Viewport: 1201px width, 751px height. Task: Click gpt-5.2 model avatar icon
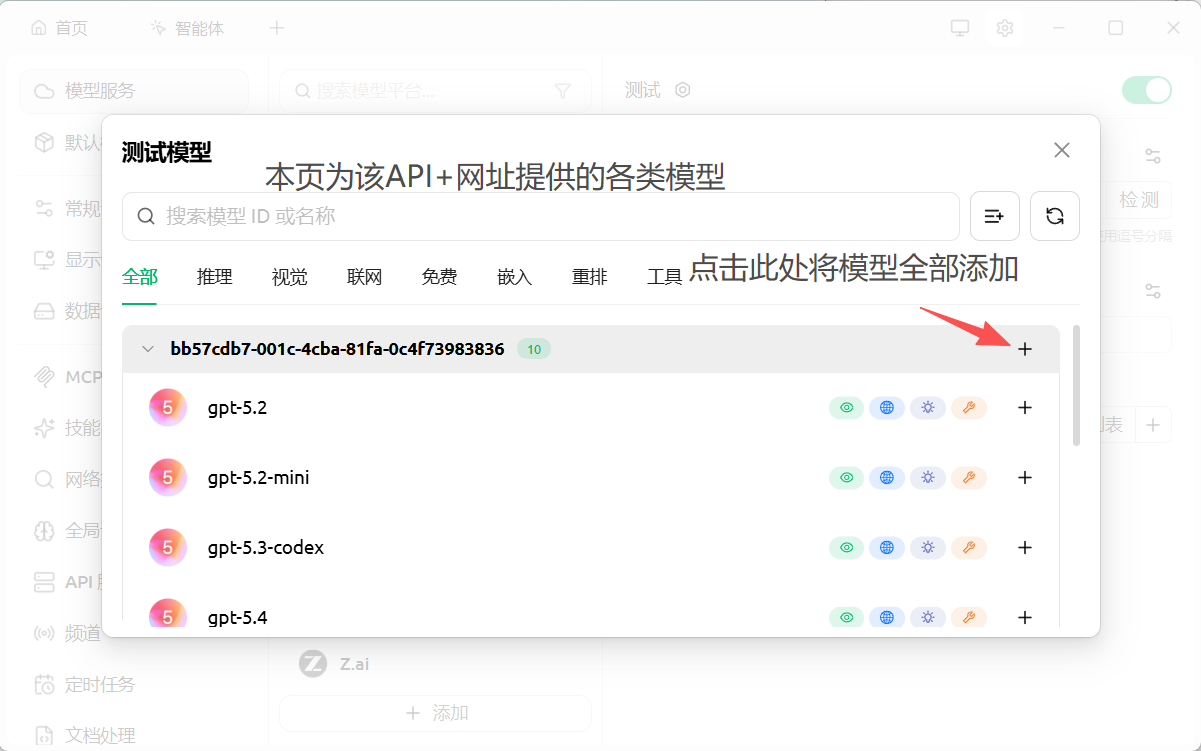168,408
